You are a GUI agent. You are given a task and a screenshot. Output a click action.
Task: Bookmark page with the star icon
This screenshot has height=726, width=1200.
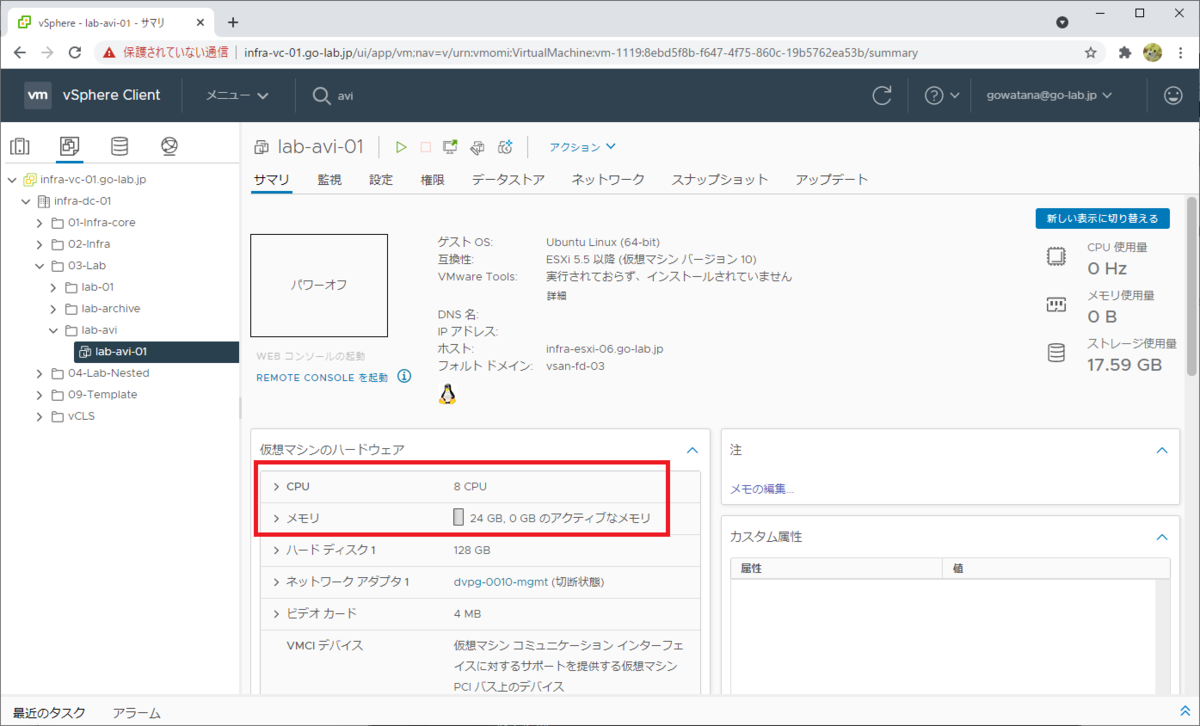[x=1091, y=52]
